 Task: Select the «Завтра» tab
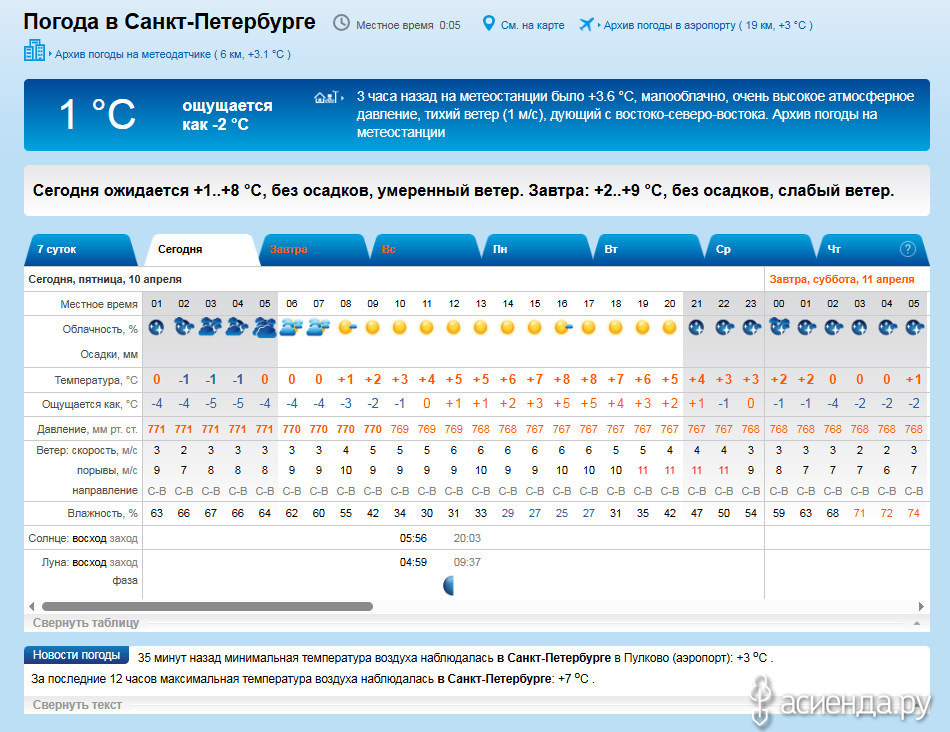289,249
